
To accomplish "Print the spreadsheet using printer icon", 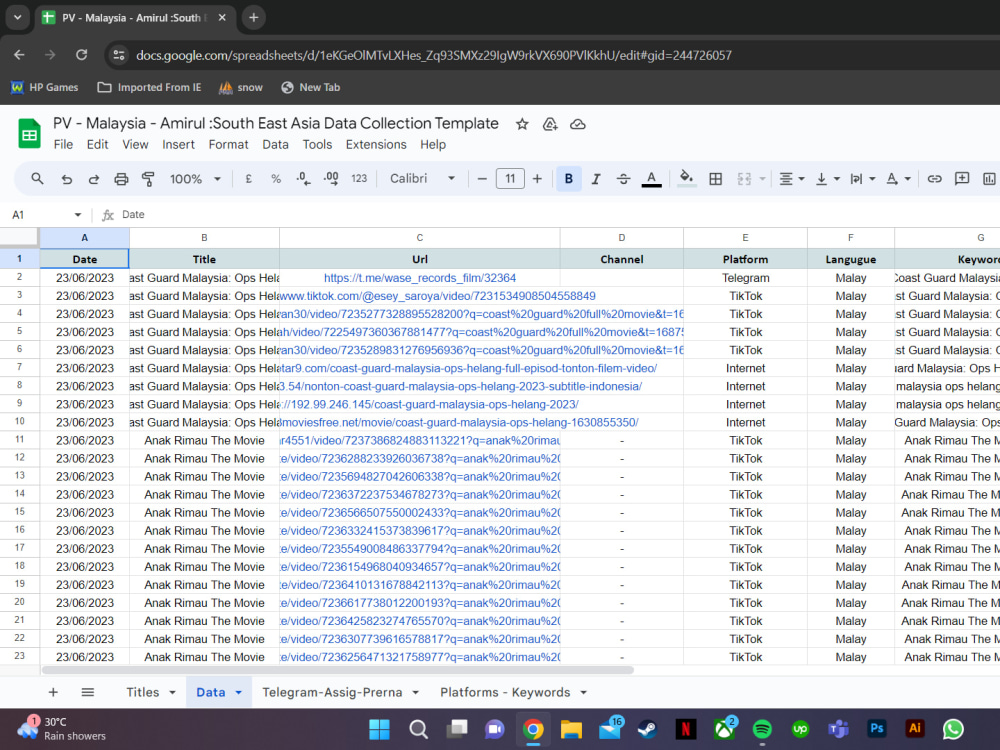I will [121, 179].
